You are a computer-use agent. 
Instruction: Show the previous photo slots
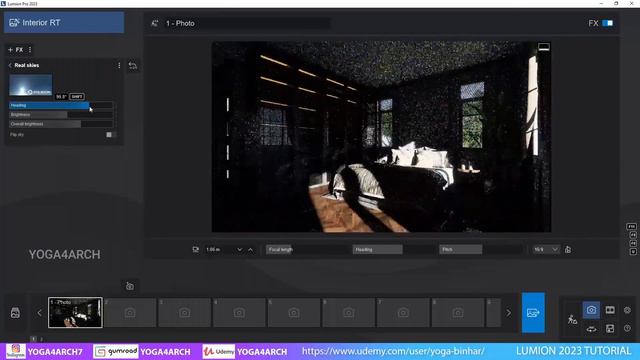[40, 313]
